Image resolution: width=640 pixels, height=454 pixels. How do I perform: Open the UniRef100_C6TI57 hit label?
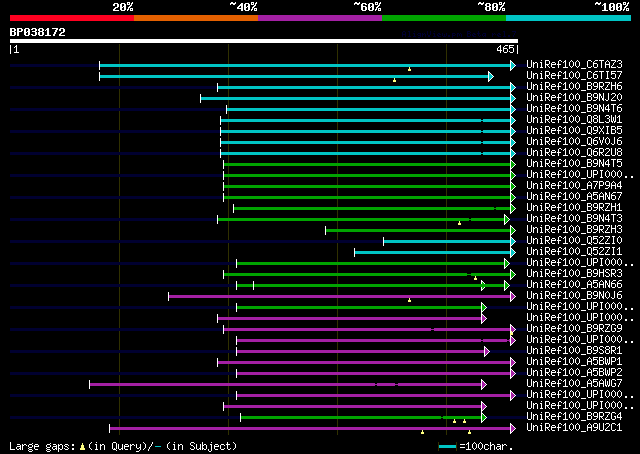pyautogui.click(x=574, y=76)
